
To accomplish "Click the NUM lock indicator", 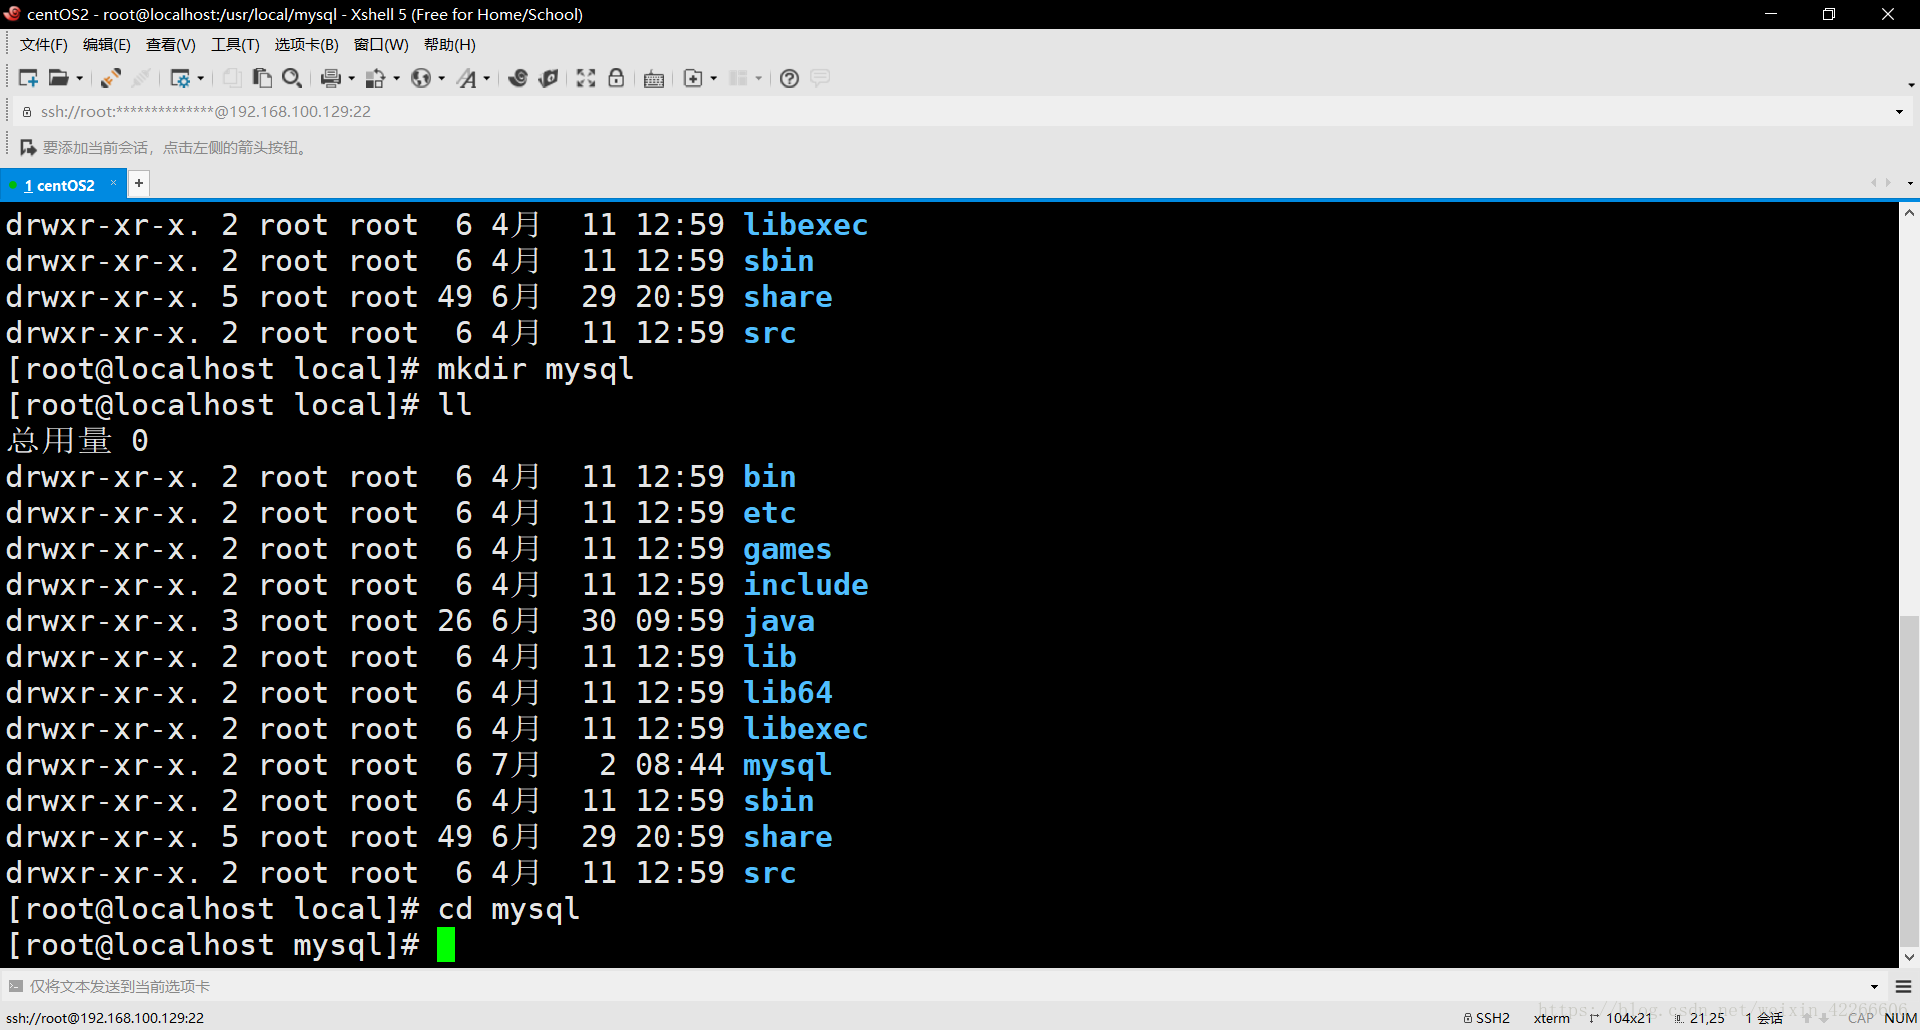I will (1900, 1018).
